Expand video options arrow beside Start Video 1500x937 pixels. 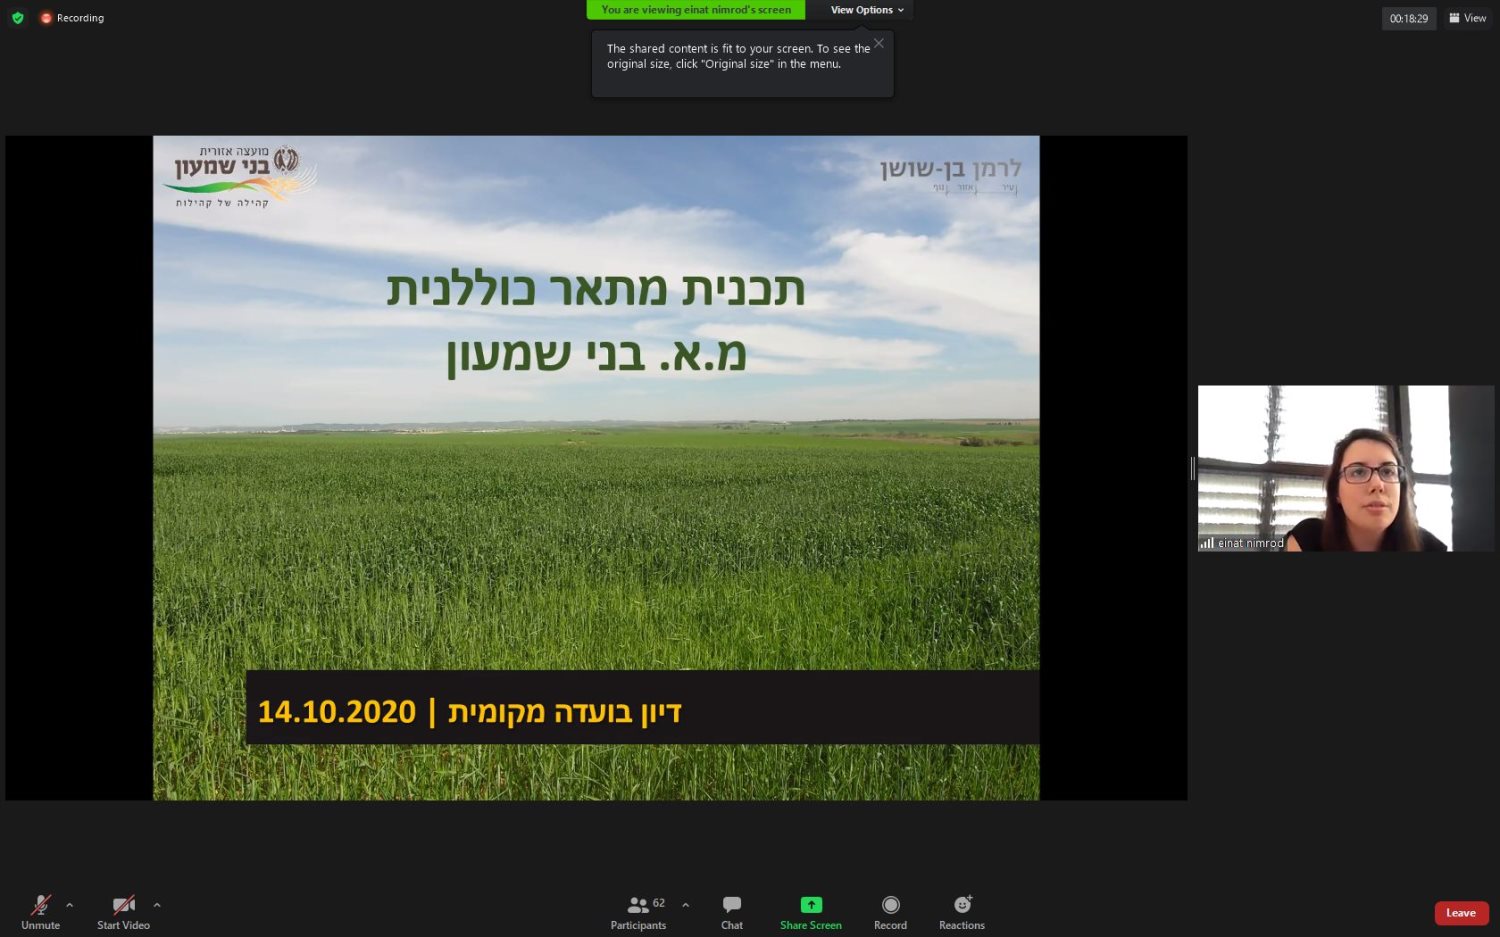[157, 905]
